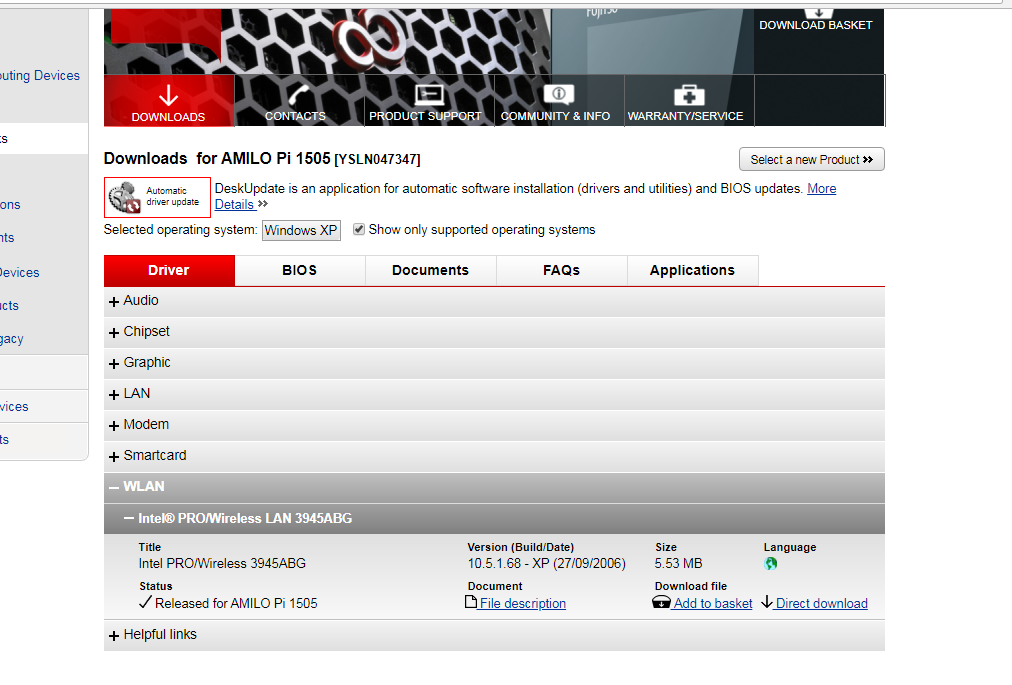Screen dimensions: 1012x685
Task: Click the 5.53 MB size value
Action: tap(678, 564)
